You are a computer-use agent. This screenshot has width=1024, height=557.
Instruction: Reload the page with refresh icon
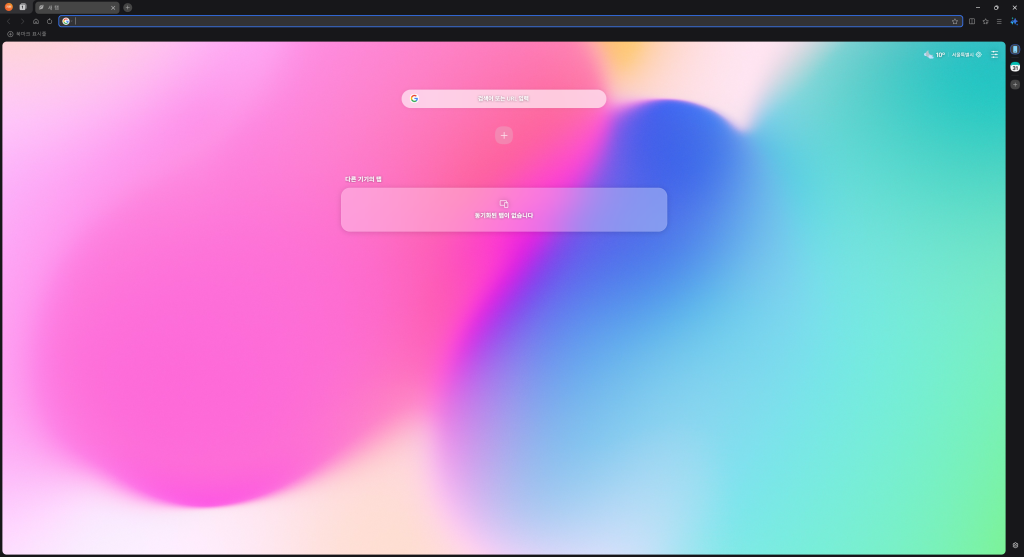click(49, 21)
